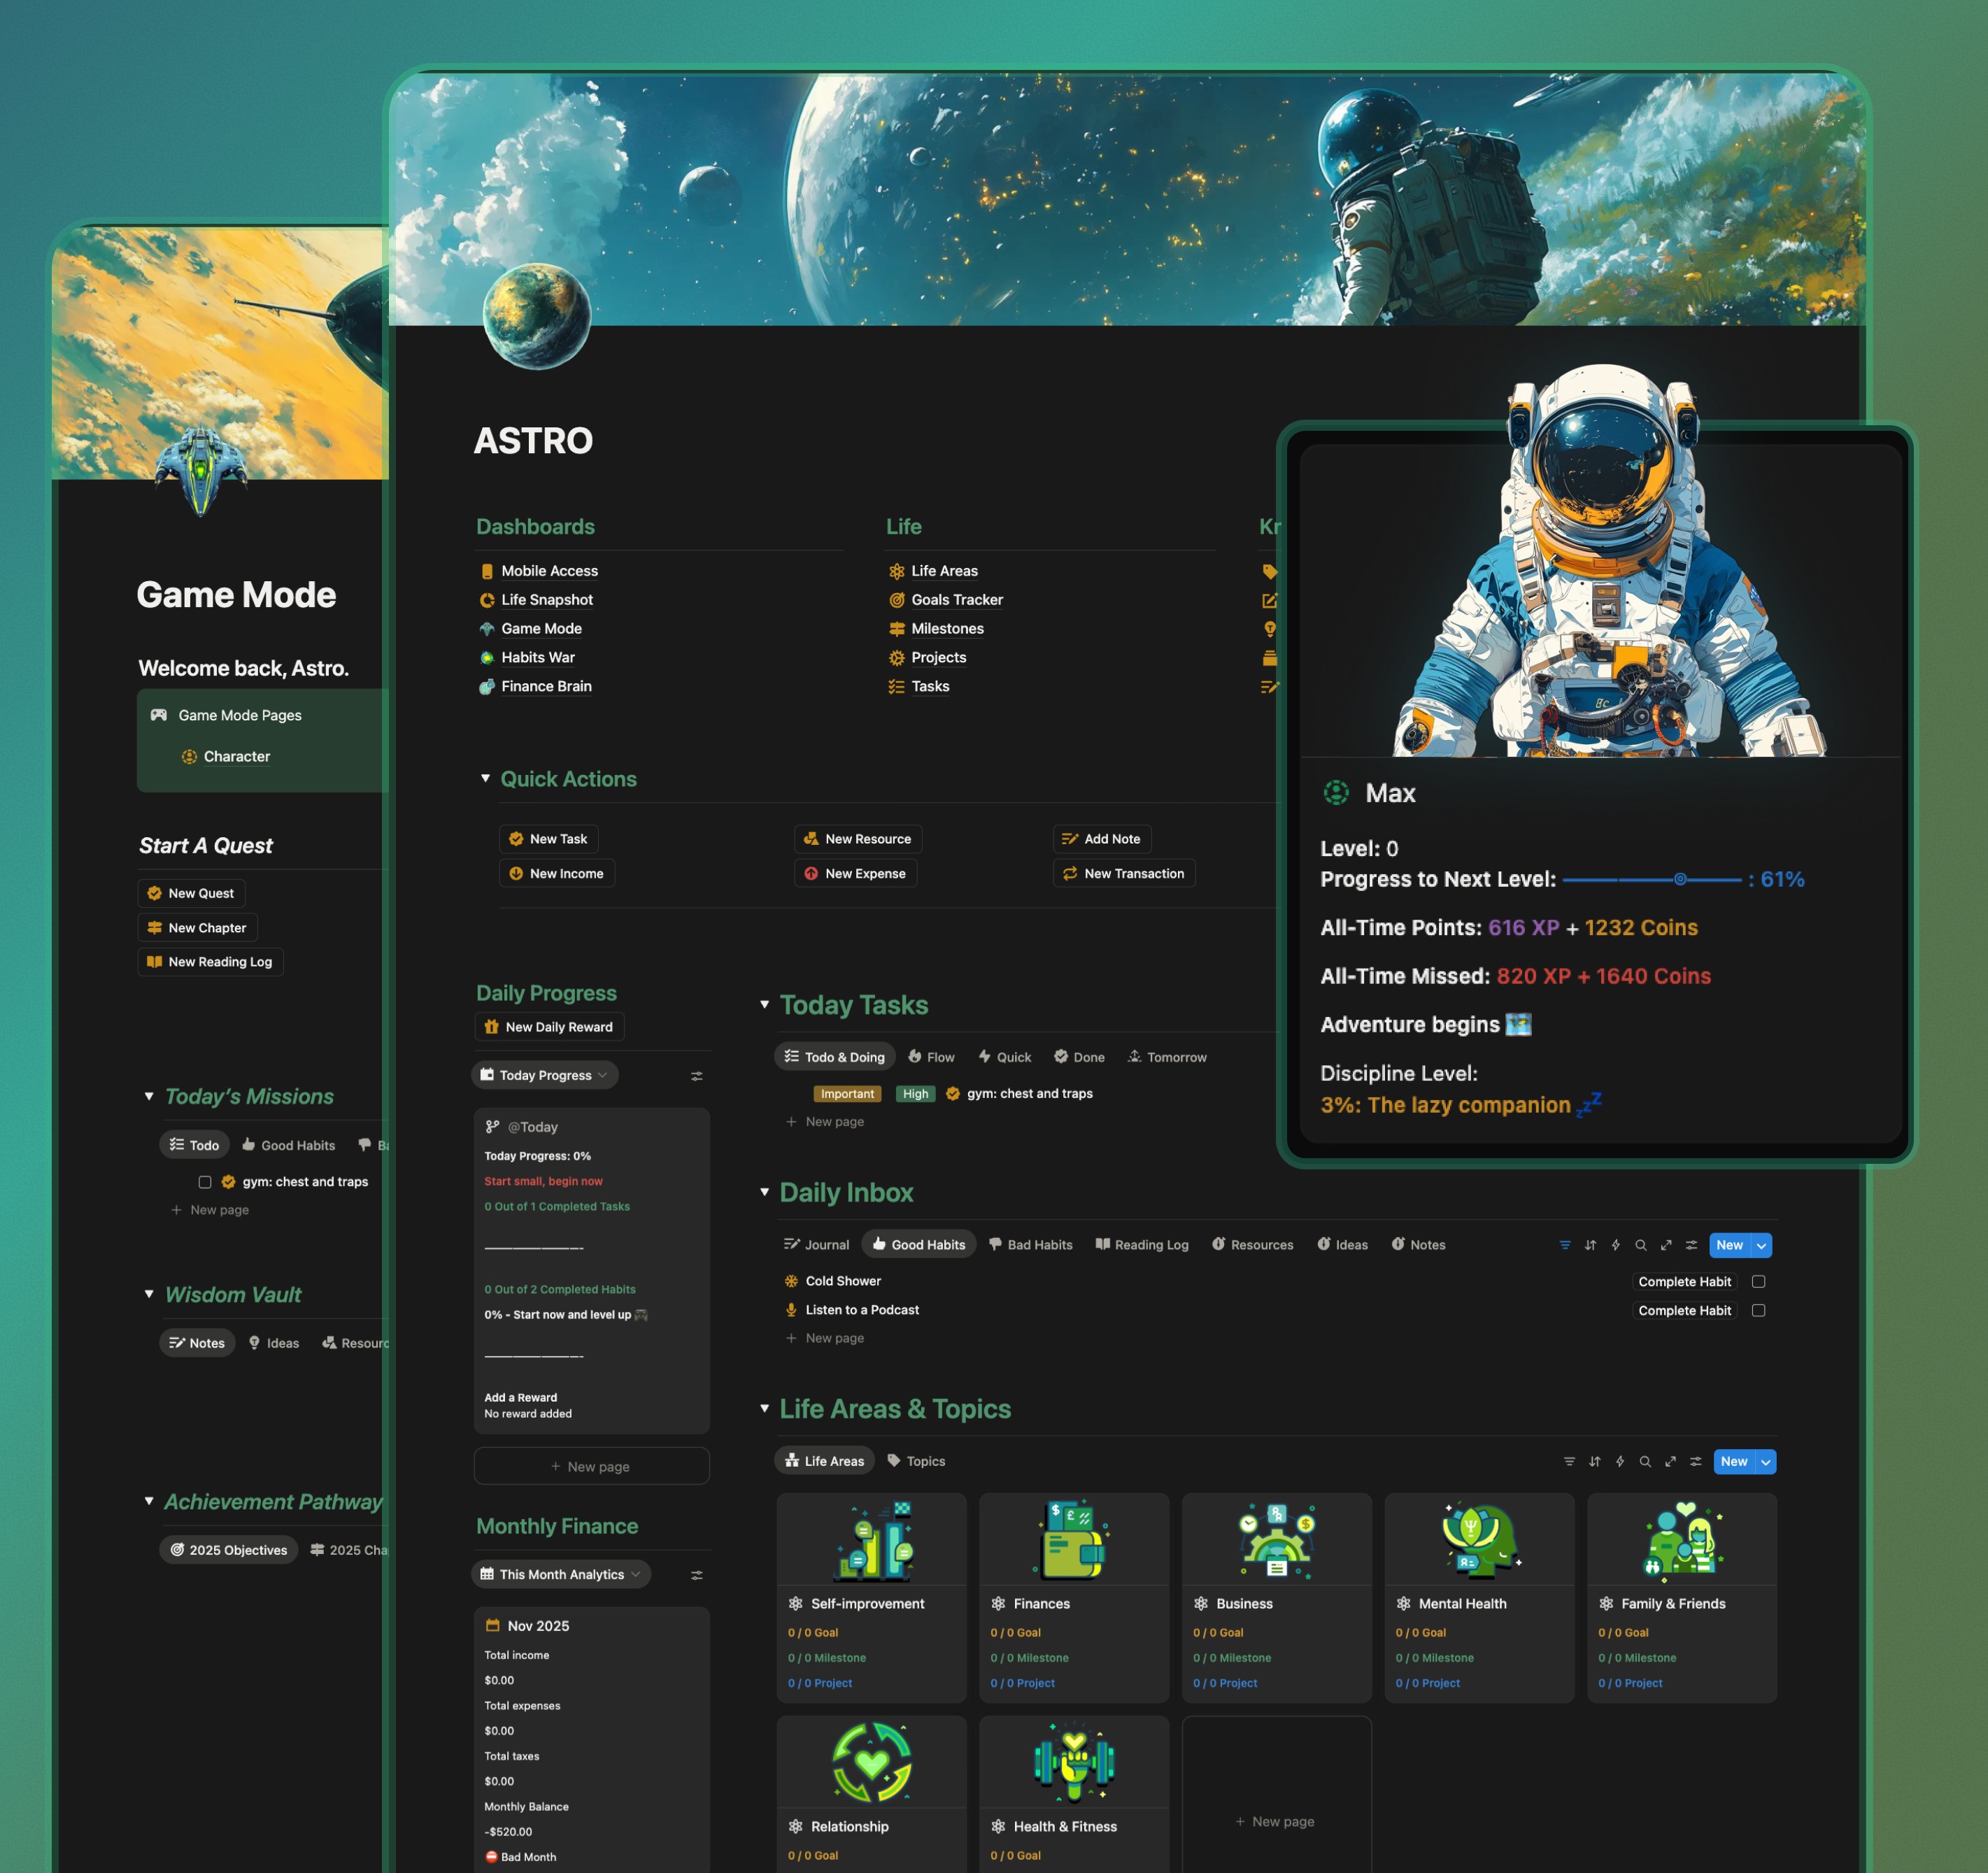This screenshot has width=1988, height=1873.
Task: Check gym task checkbox in Game Mode
Action: click(205, 1182)
